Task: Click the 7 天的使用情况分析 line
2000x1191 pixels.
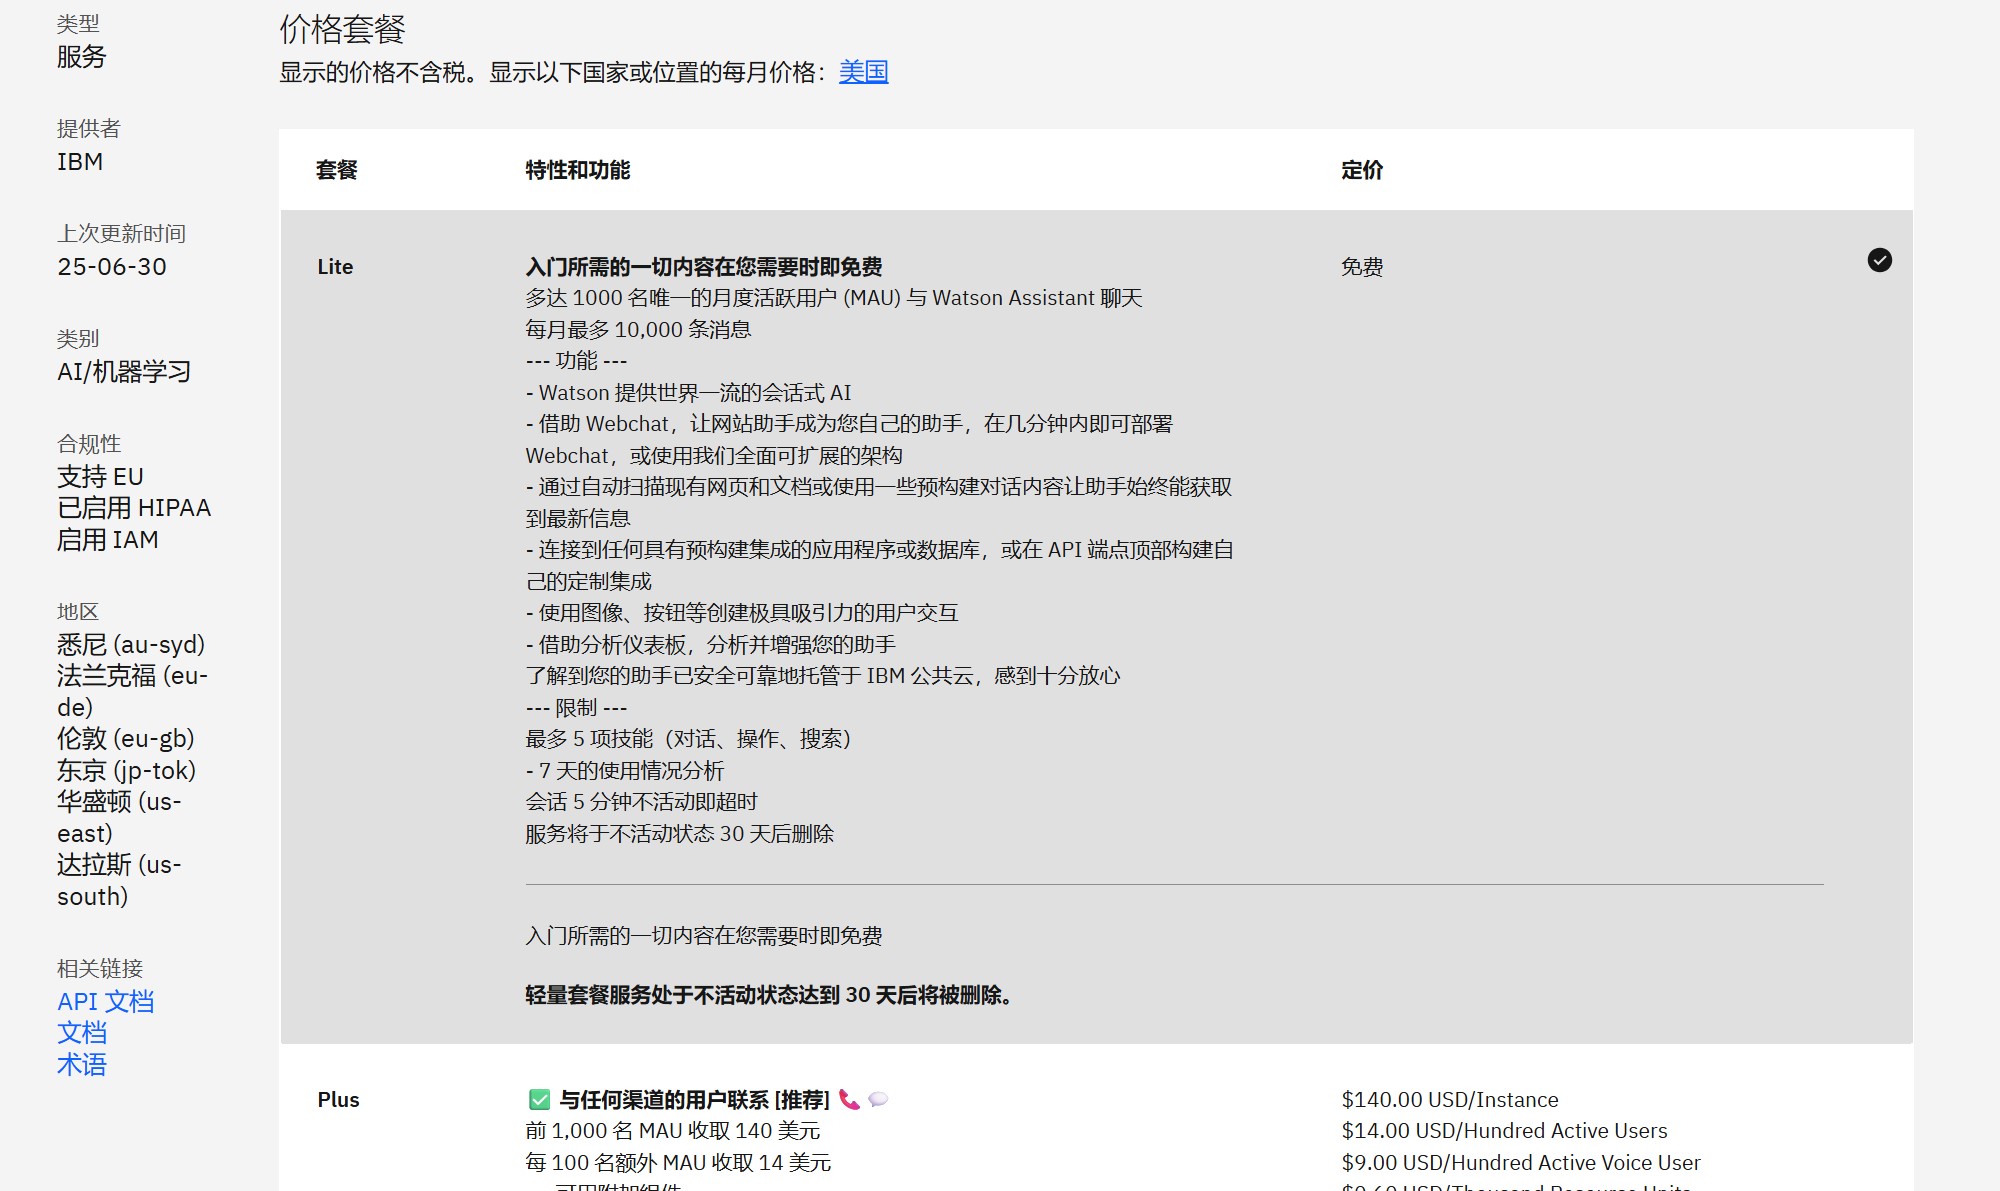Action: (x=625, y=771)
